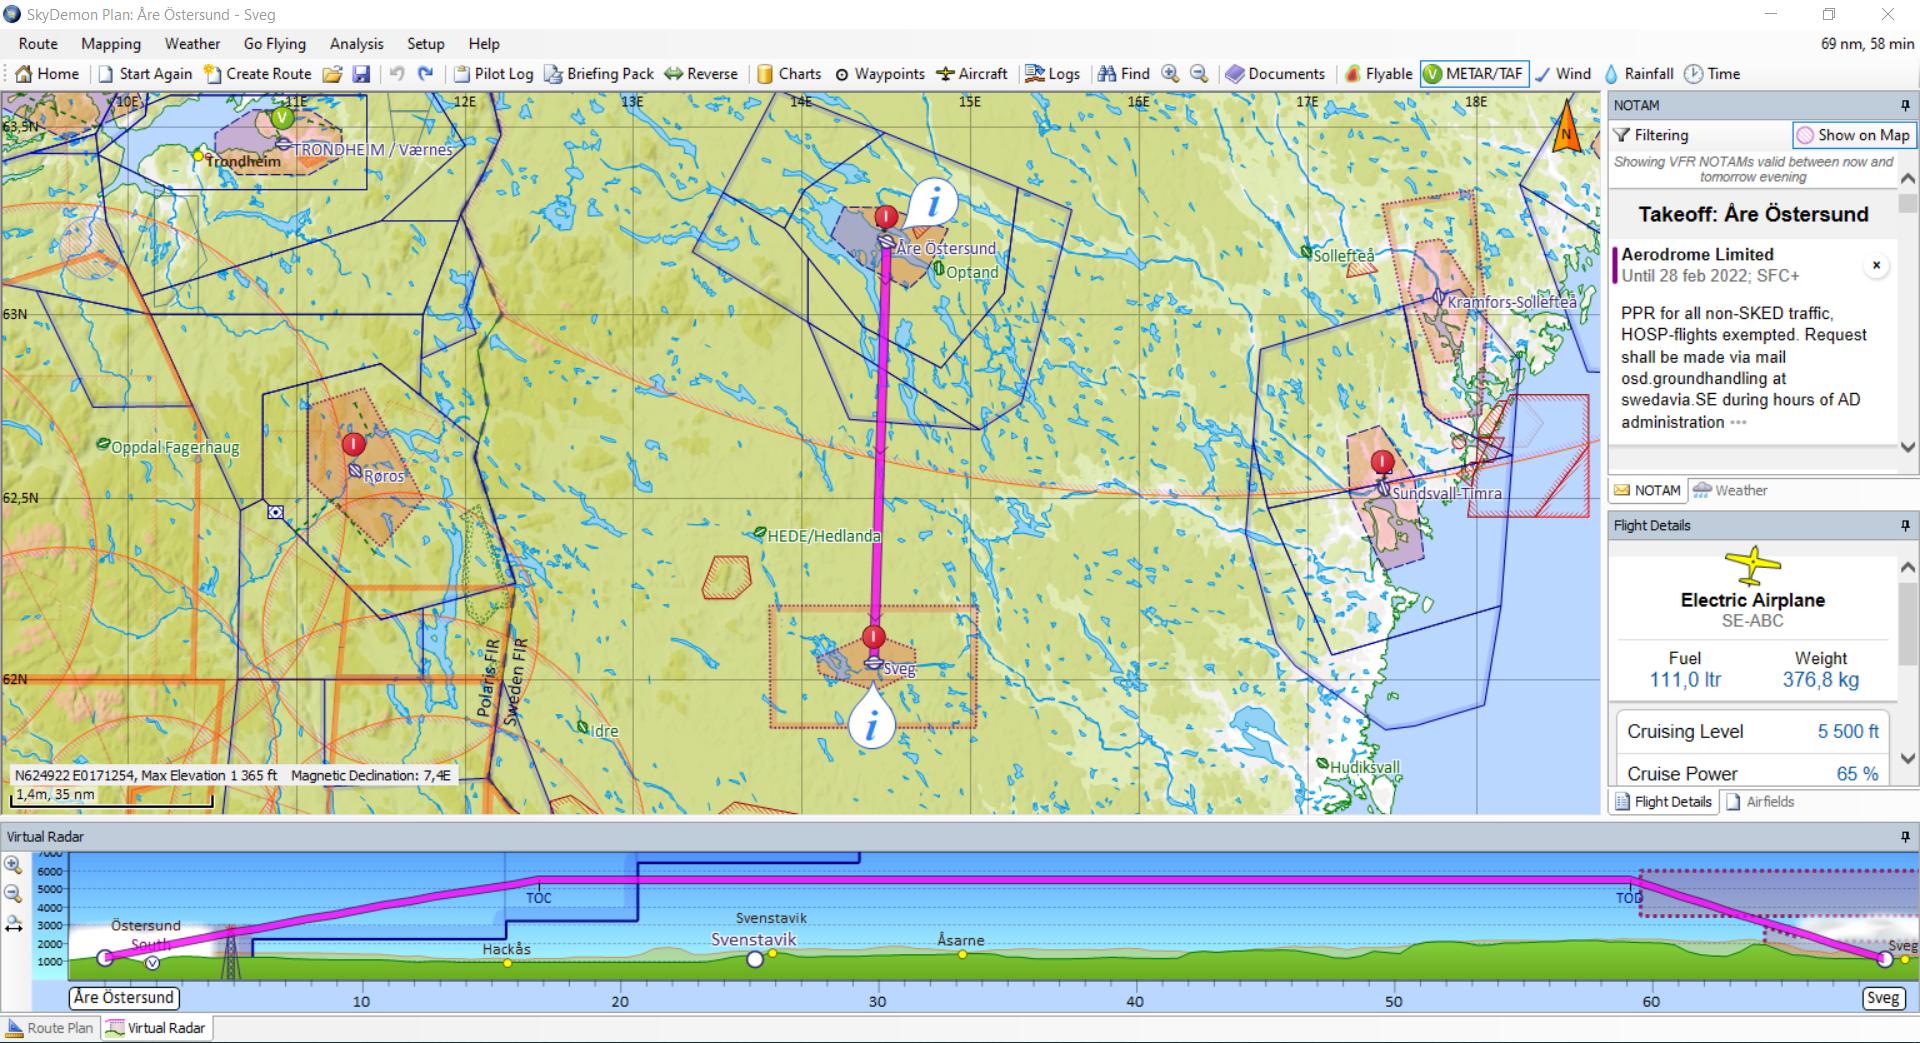Toggle the Time toolbar control
Viewport: 1920px width, 1043px height.
point(1712,74)
